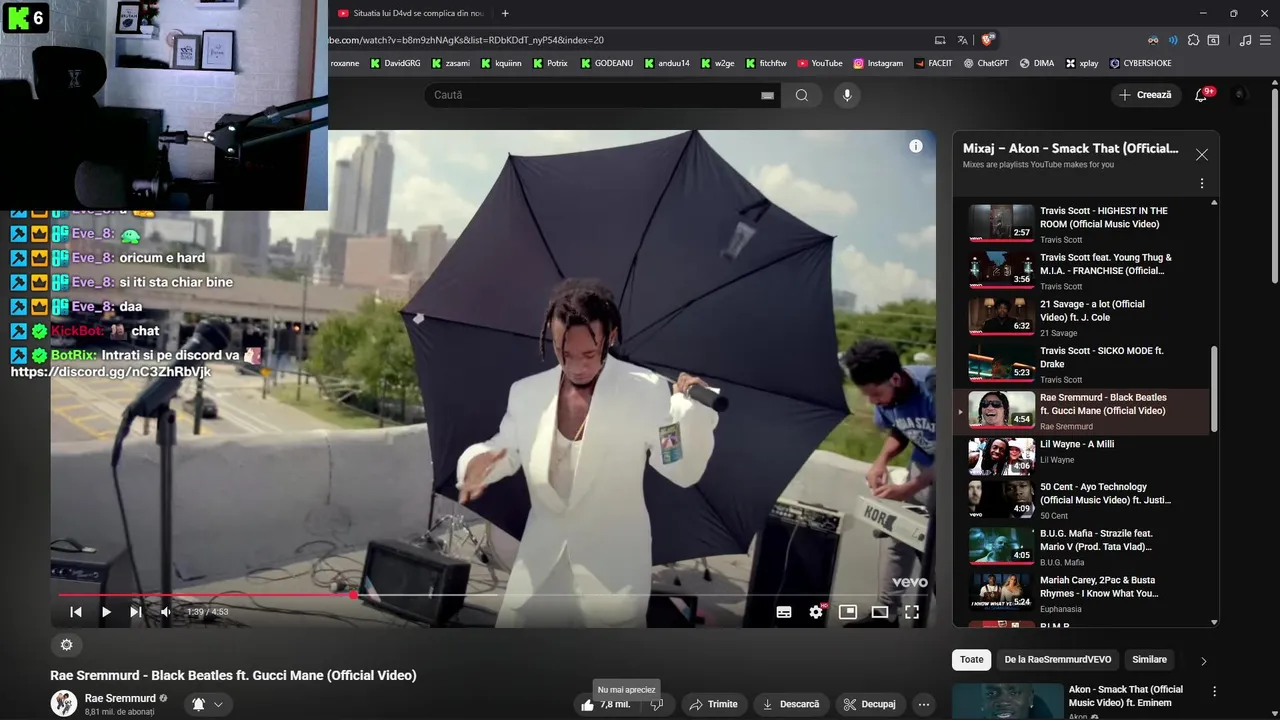This screenshot has height=720, width=1280.
Task: Open options for Akon Smack That suggestion
Action: click(x=1214, y=692)
